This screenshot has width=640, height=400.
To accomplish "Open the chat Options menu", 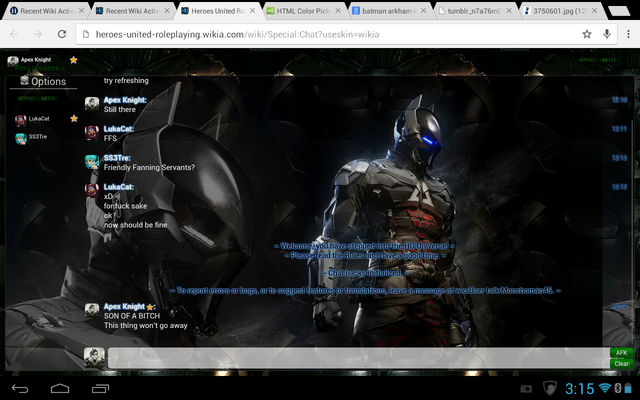I will point(43,81).
